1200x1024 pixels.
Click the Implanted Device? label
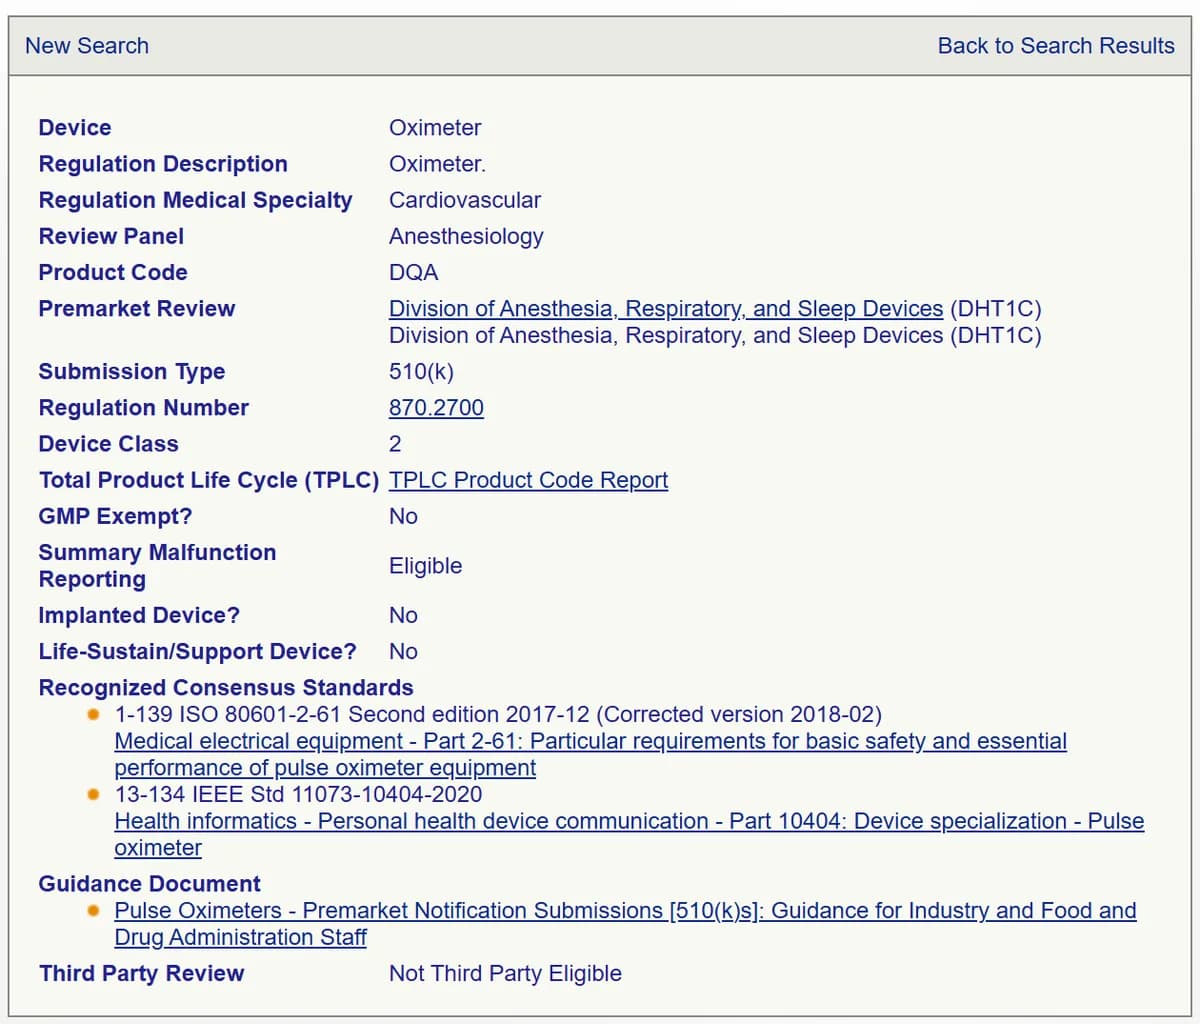139,616
